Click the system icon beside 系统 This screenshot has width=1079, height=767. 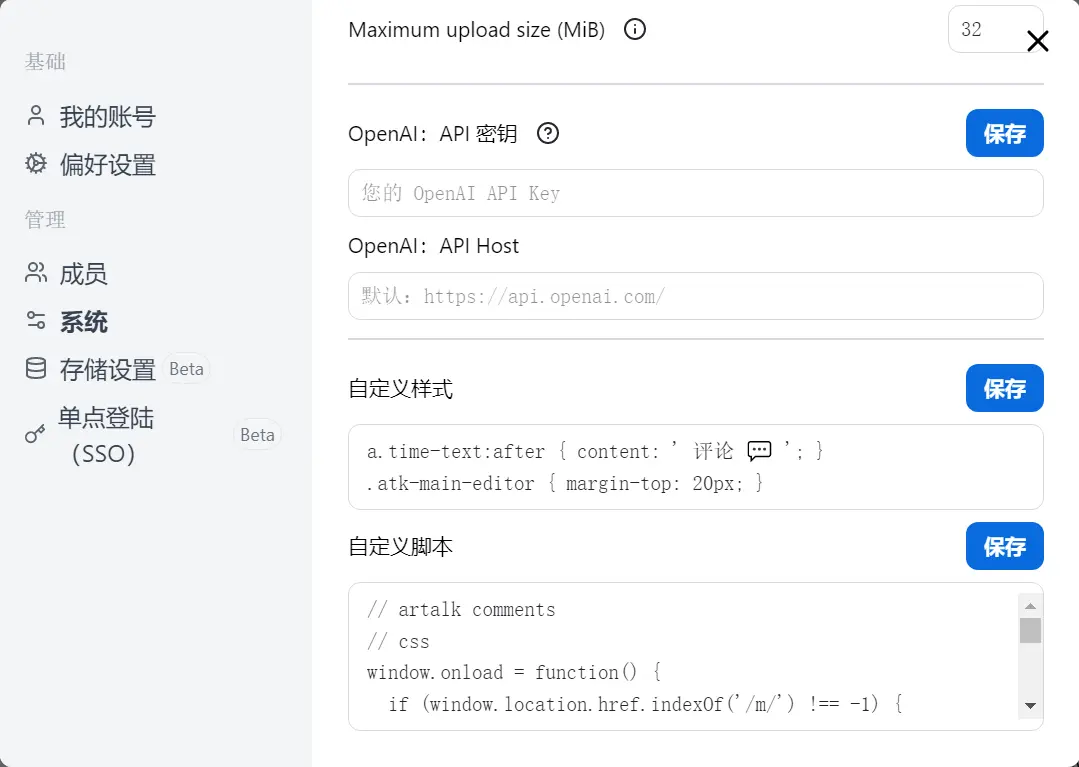coord(36,321)
